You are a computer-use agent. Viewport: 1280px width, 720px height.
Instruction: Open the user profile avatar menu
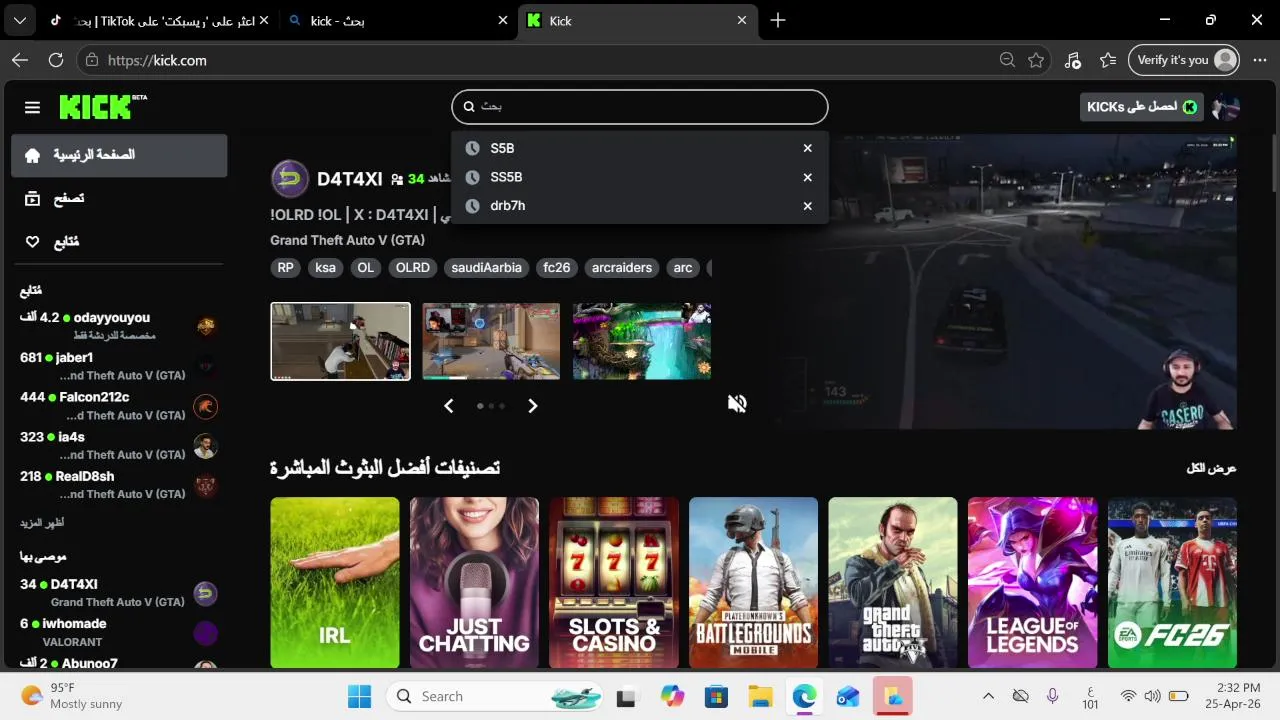click(1225, 107)
